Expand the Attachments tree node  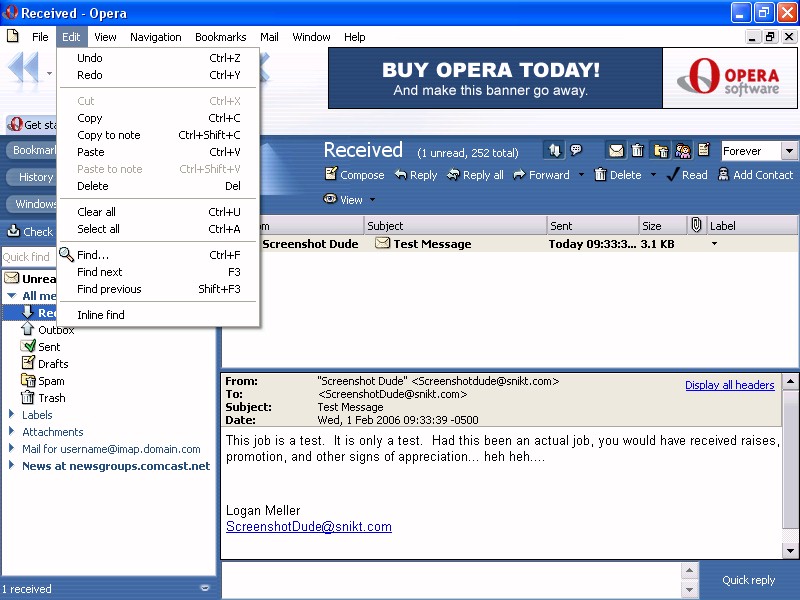[x=11, y=431]
